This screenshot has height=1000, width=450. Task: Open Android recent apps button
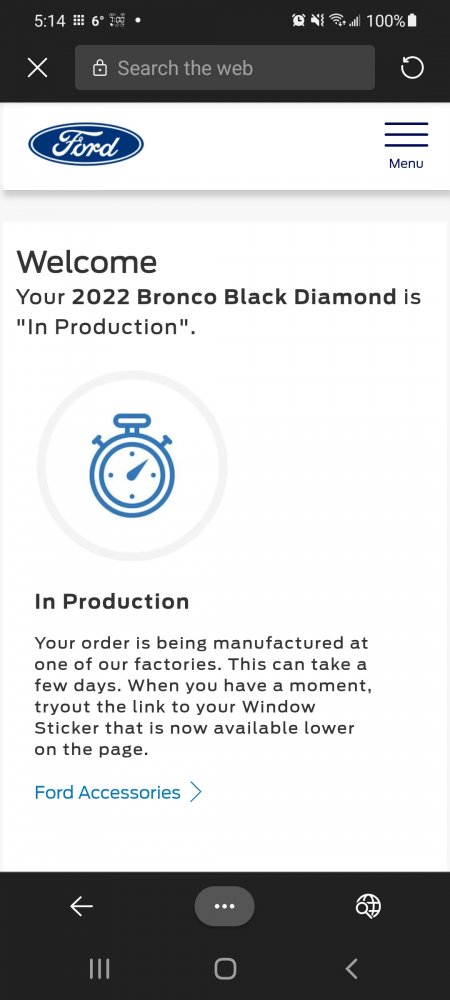pyautogui.click(x=99, y=969)
